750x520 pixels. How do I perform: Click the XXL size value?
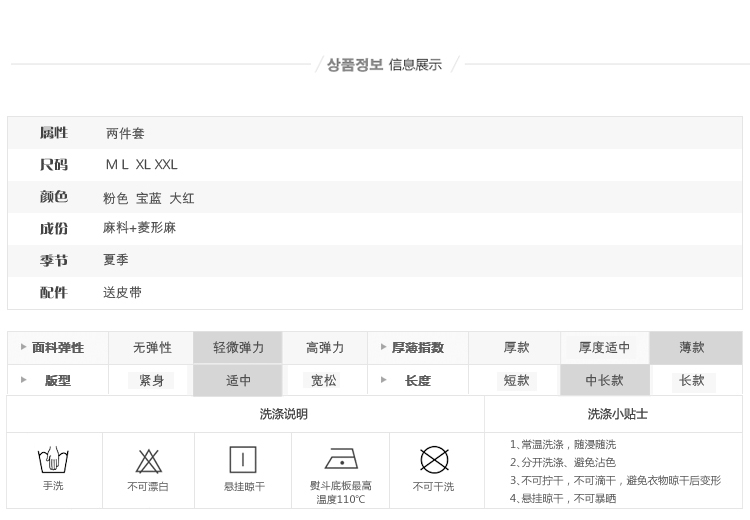pos(166,165)
